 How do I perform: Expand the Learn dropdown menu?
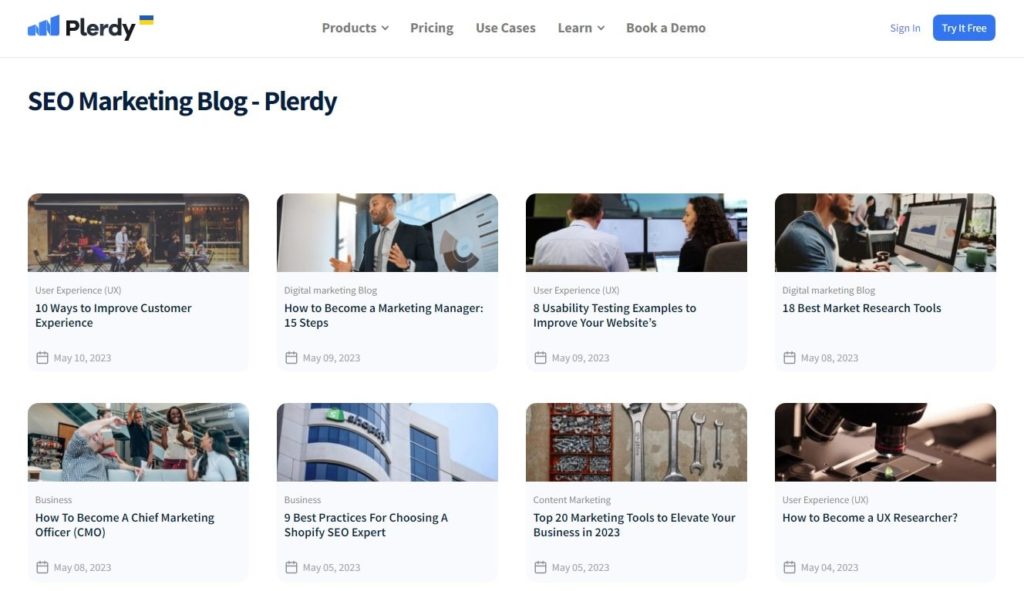[581, 28]
